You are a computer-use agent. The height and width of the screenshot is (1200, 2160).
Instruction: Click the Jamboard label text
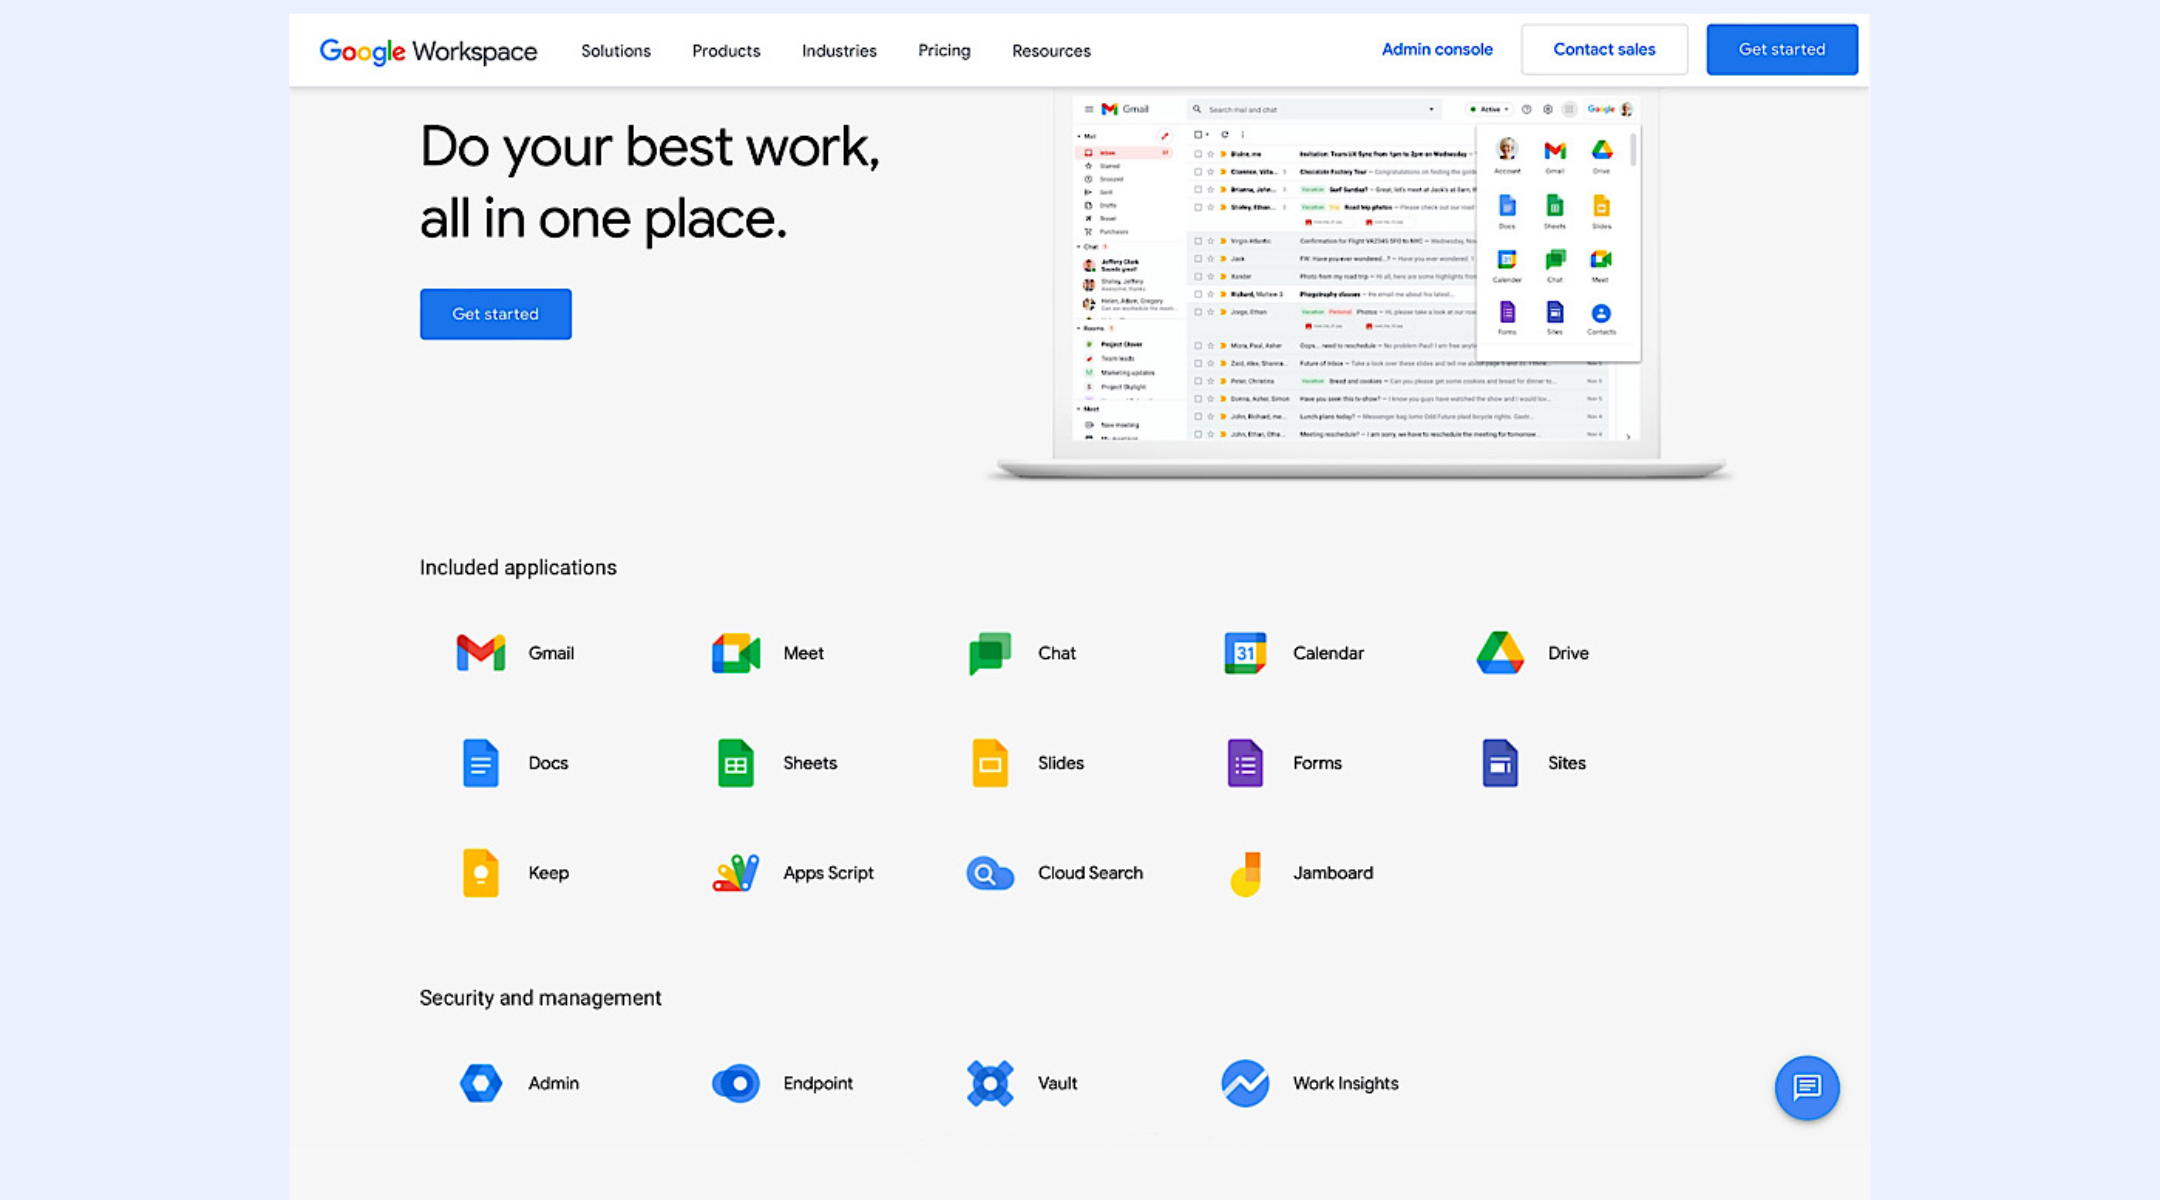(x=1333, y=873)
